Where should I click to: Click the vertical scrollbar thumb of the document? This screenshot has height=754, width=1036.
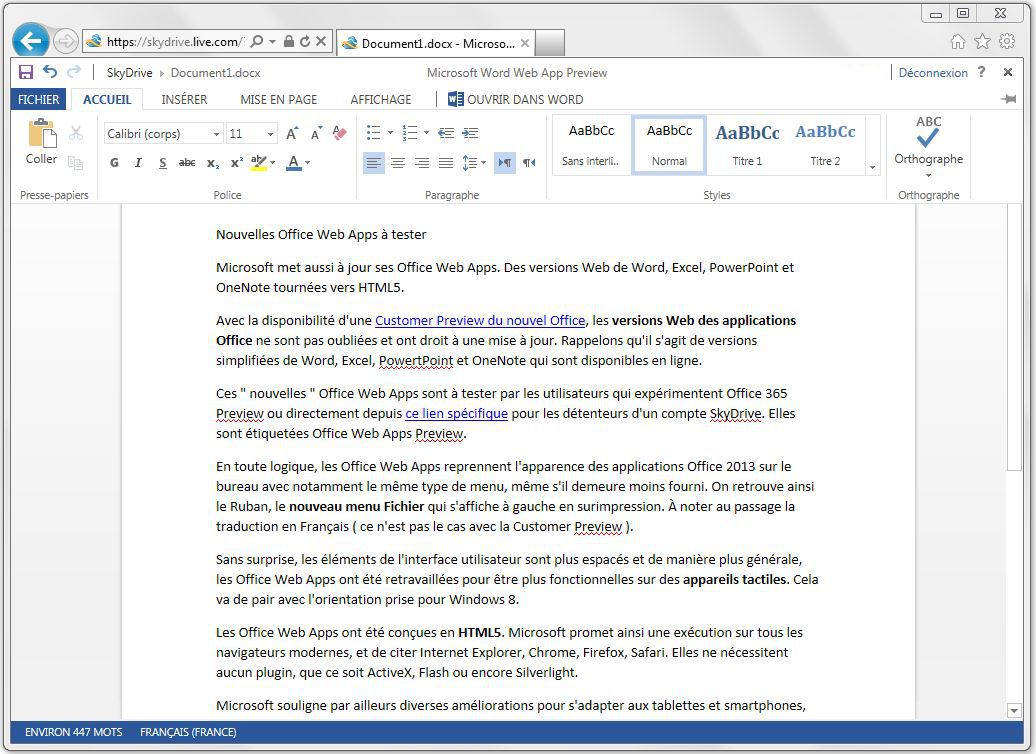tap(1014, 337)
